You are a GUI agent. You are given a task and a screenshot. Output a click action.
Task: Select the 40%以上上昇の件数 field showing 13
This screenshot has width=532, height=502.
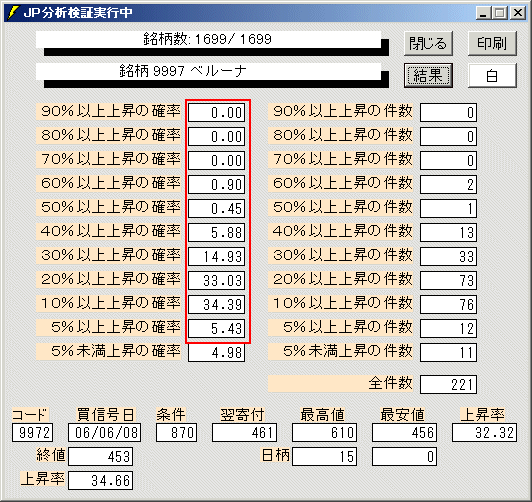point(449,232)
